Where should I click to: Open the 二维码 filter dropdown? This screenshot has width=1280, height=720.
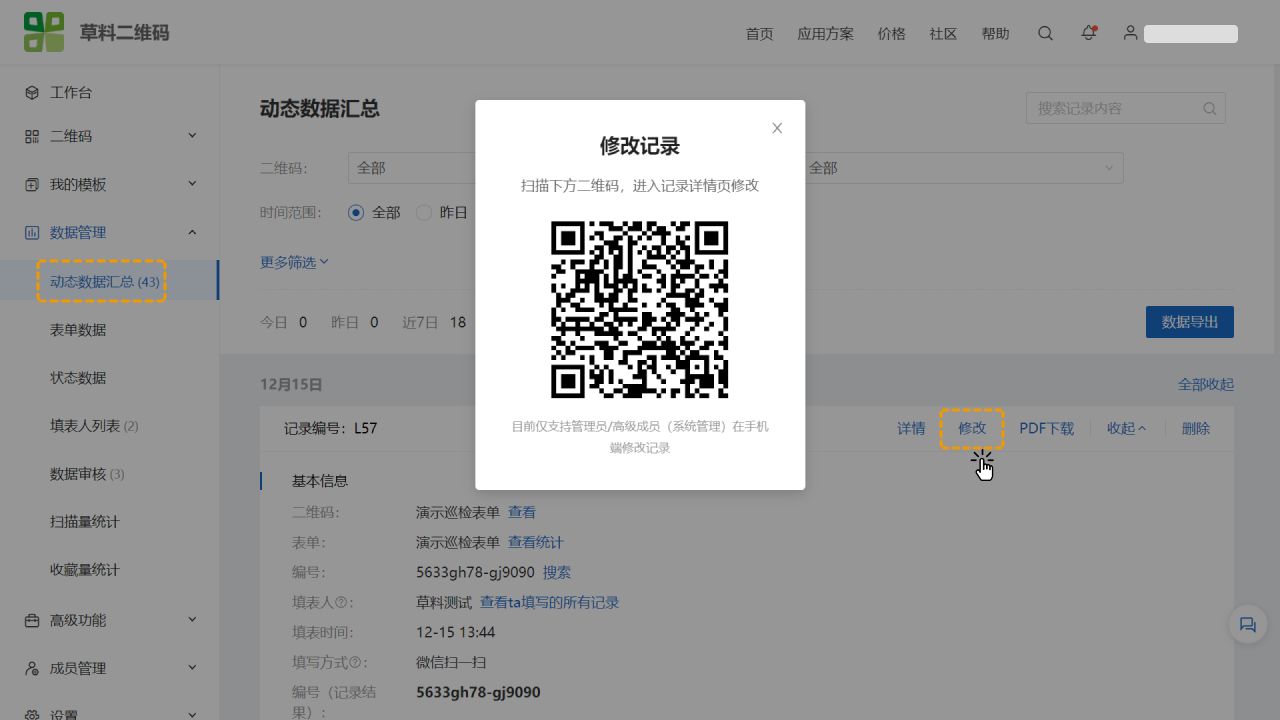click(412, 168)
